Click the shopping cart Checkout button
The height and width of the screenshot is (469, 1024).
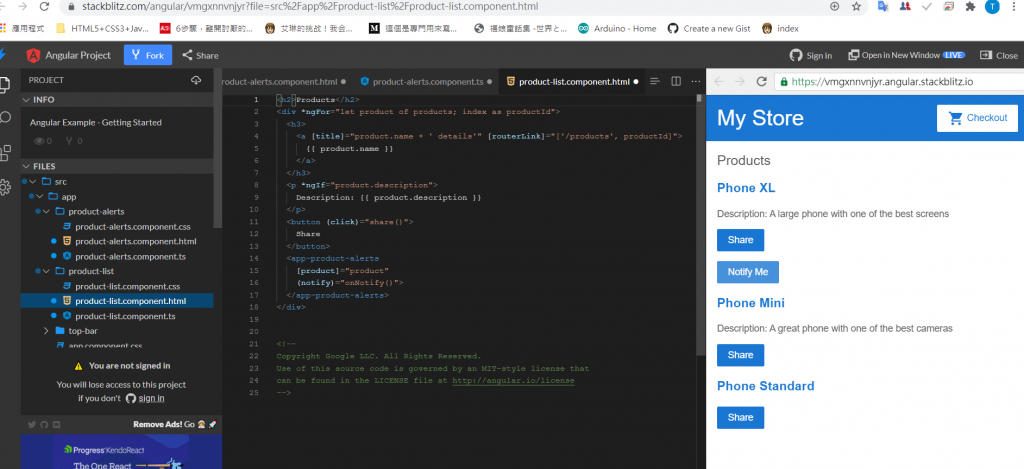tap(977, 118)
